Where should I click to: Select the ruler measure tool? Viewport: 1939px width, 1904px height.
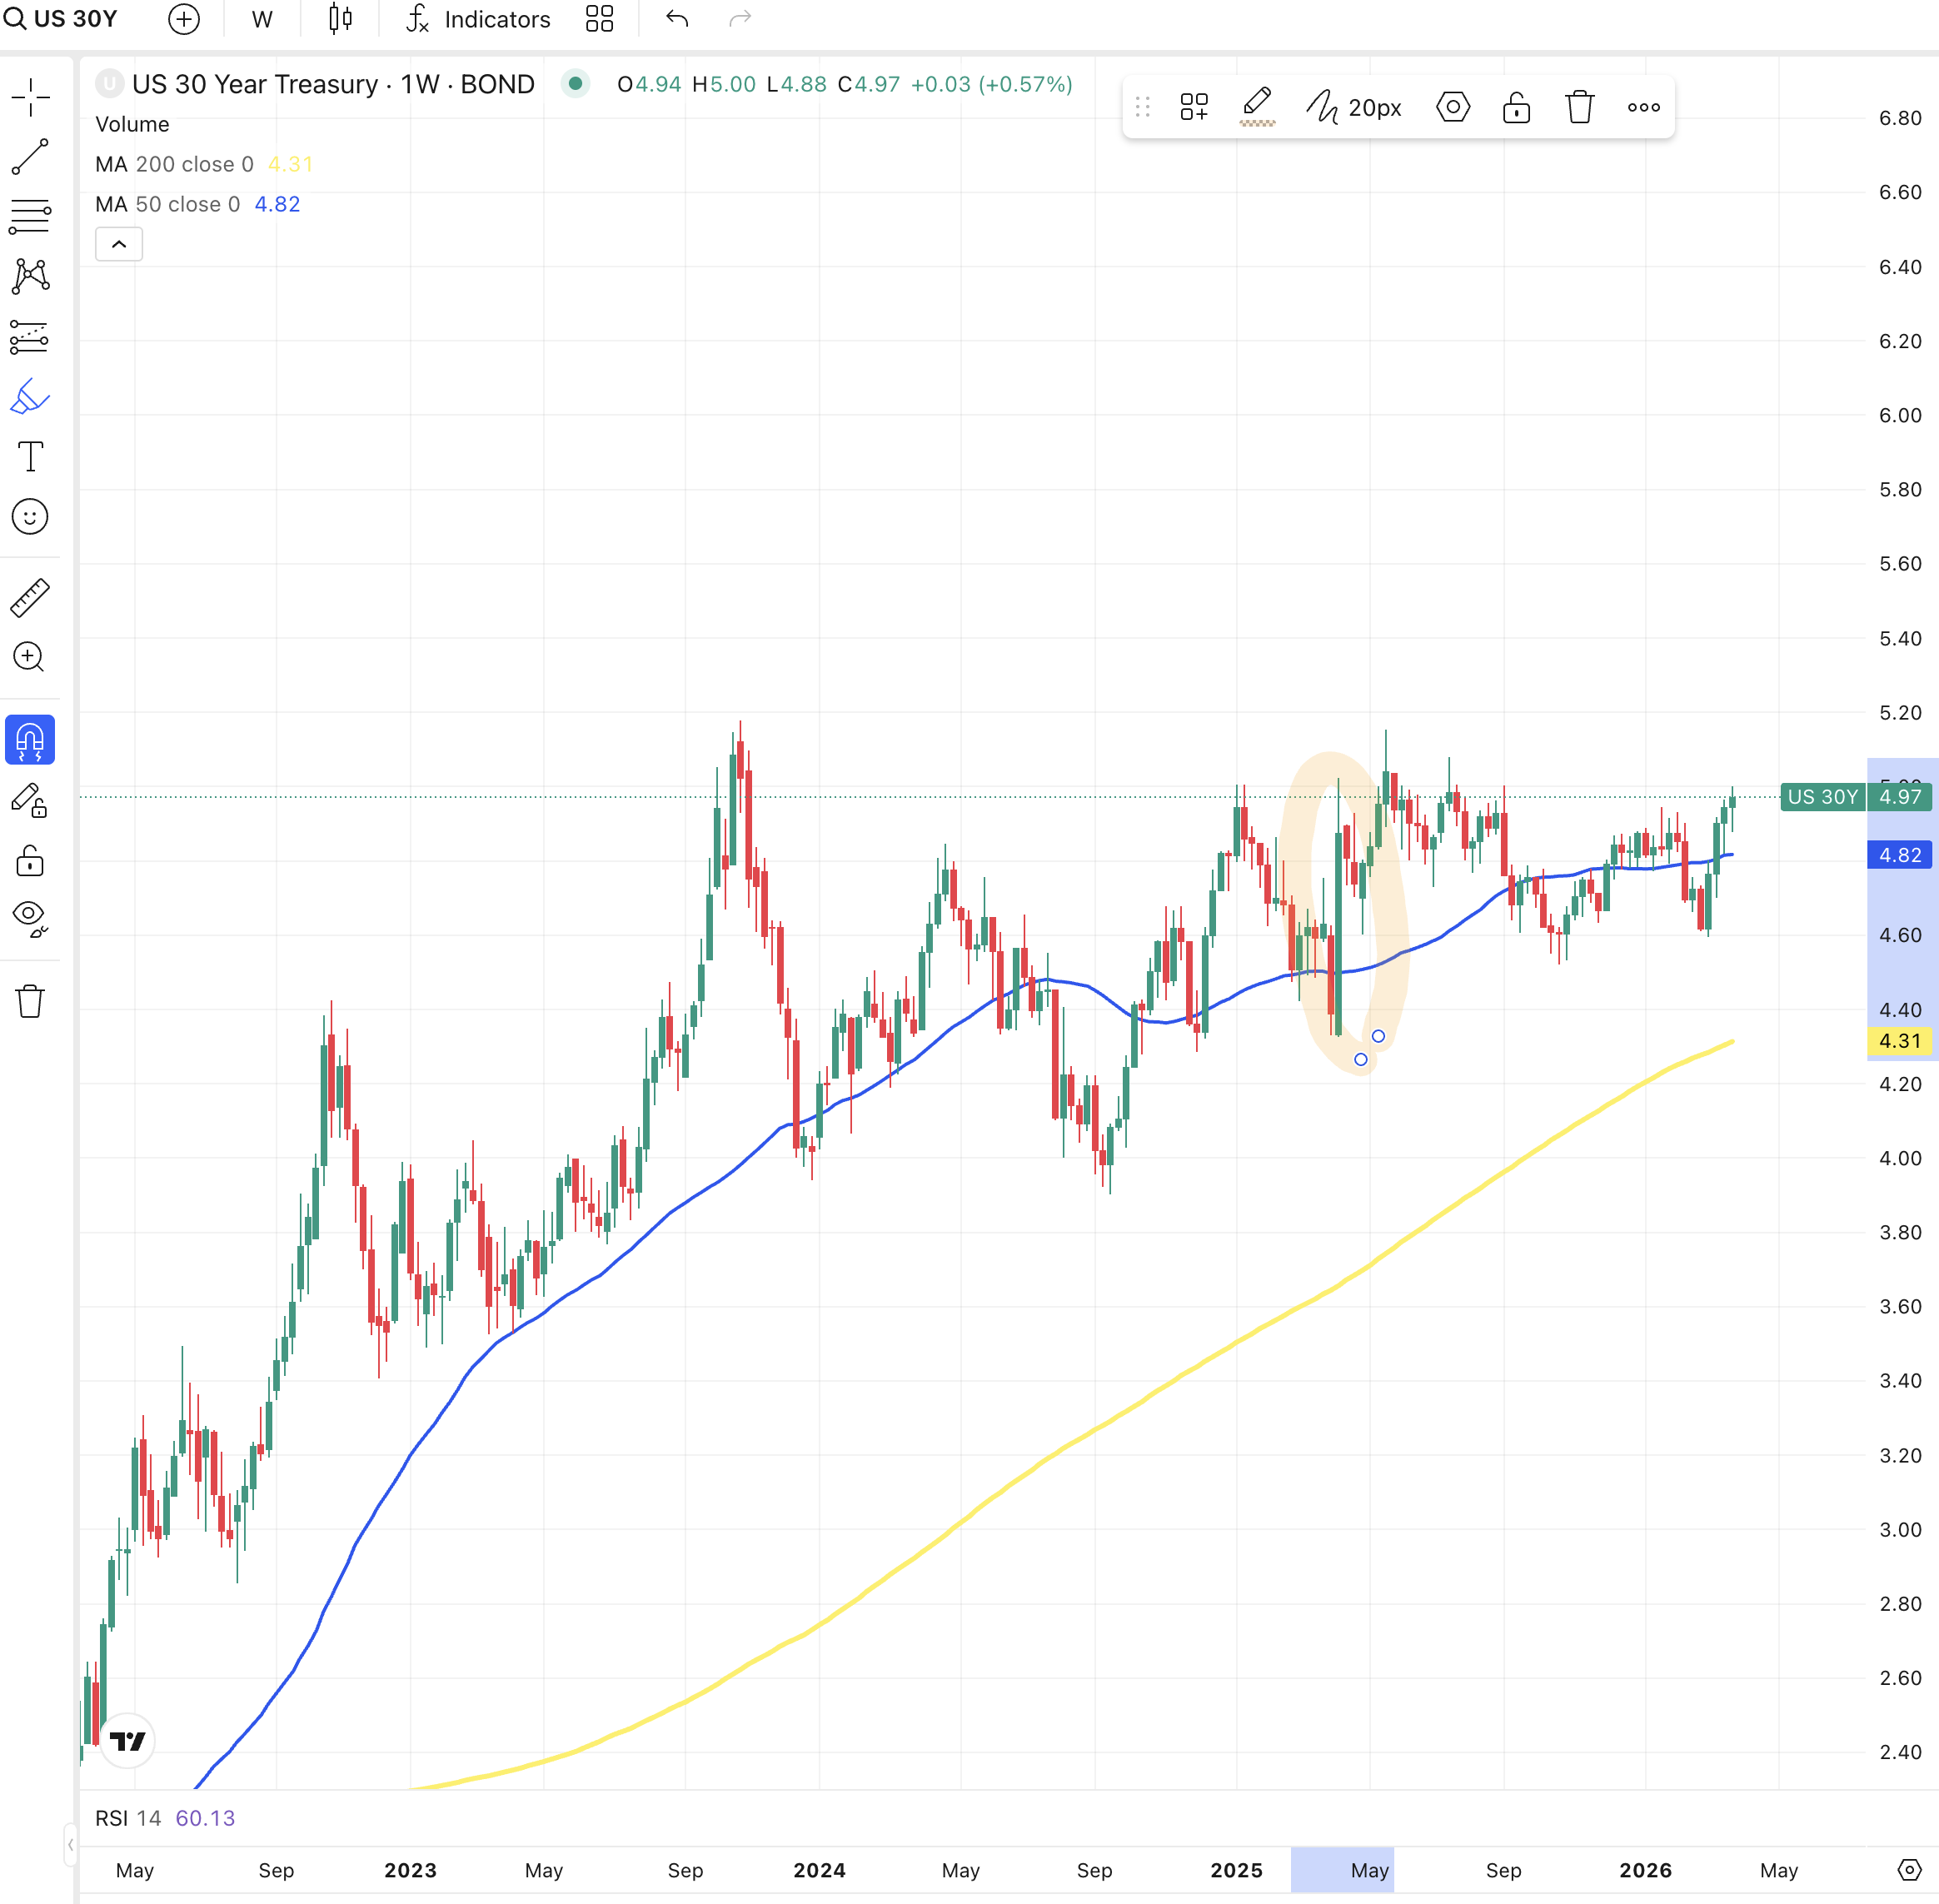tap(30, 598)
